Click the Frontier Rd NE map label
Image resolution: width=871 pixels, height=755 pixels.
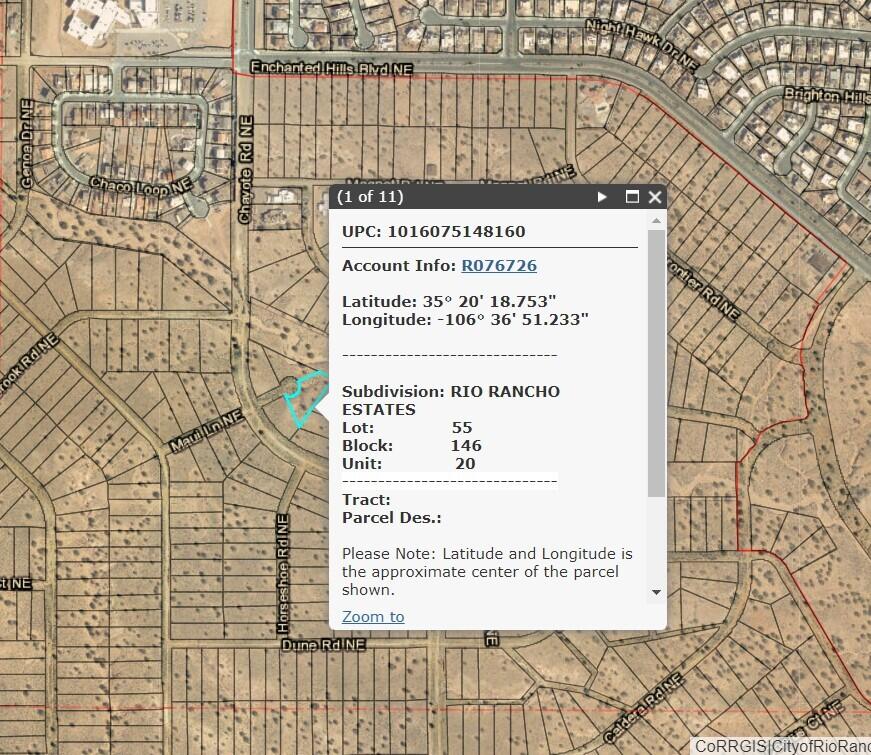tap(703, 290)
